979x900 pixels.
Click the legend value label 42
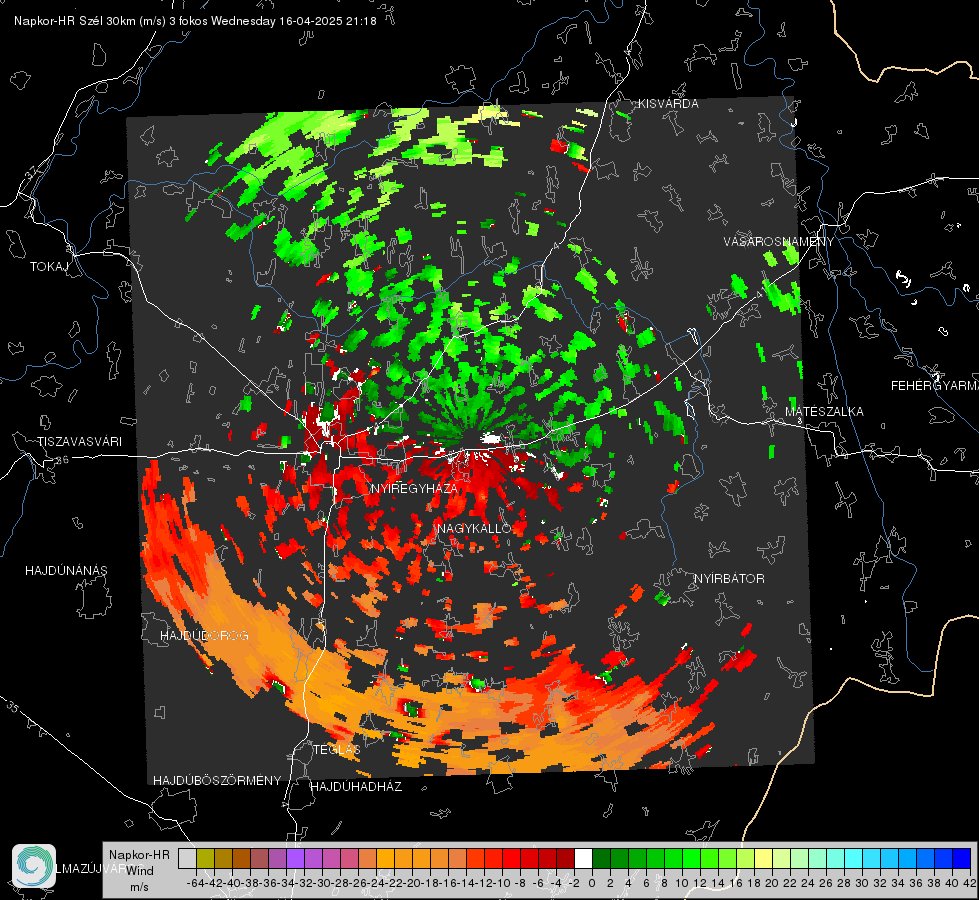pyautogui.click(x=969, y=883)
